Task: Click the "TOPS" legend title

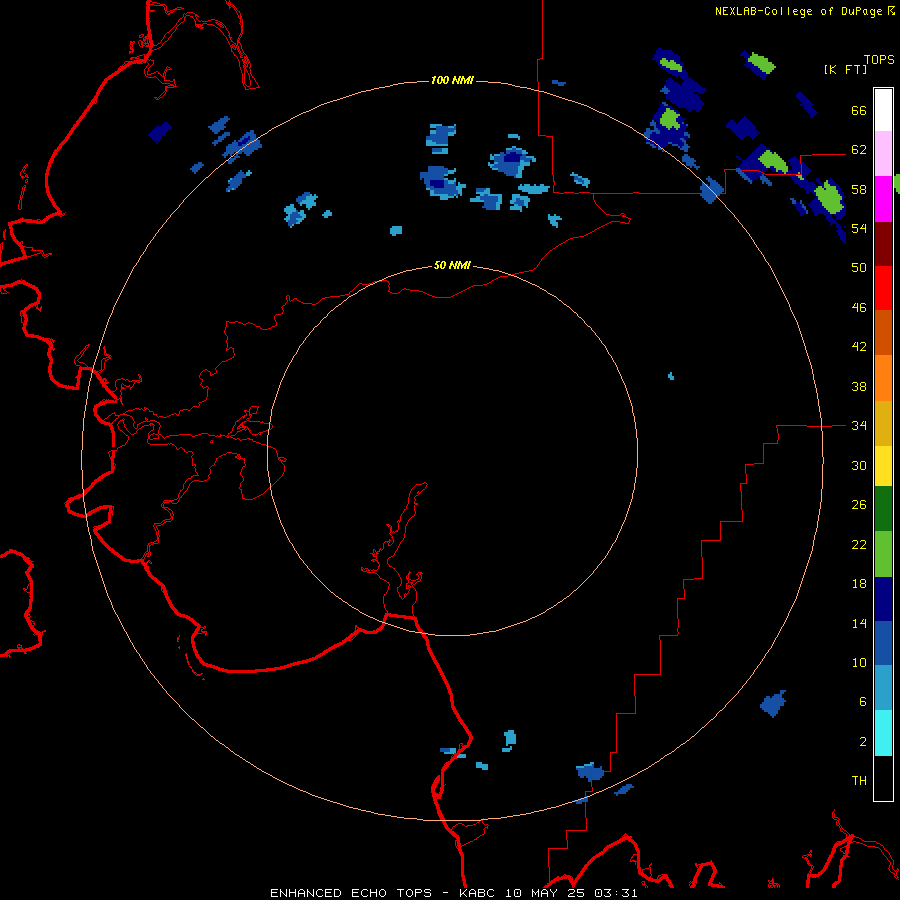Action: coord(879,60)
